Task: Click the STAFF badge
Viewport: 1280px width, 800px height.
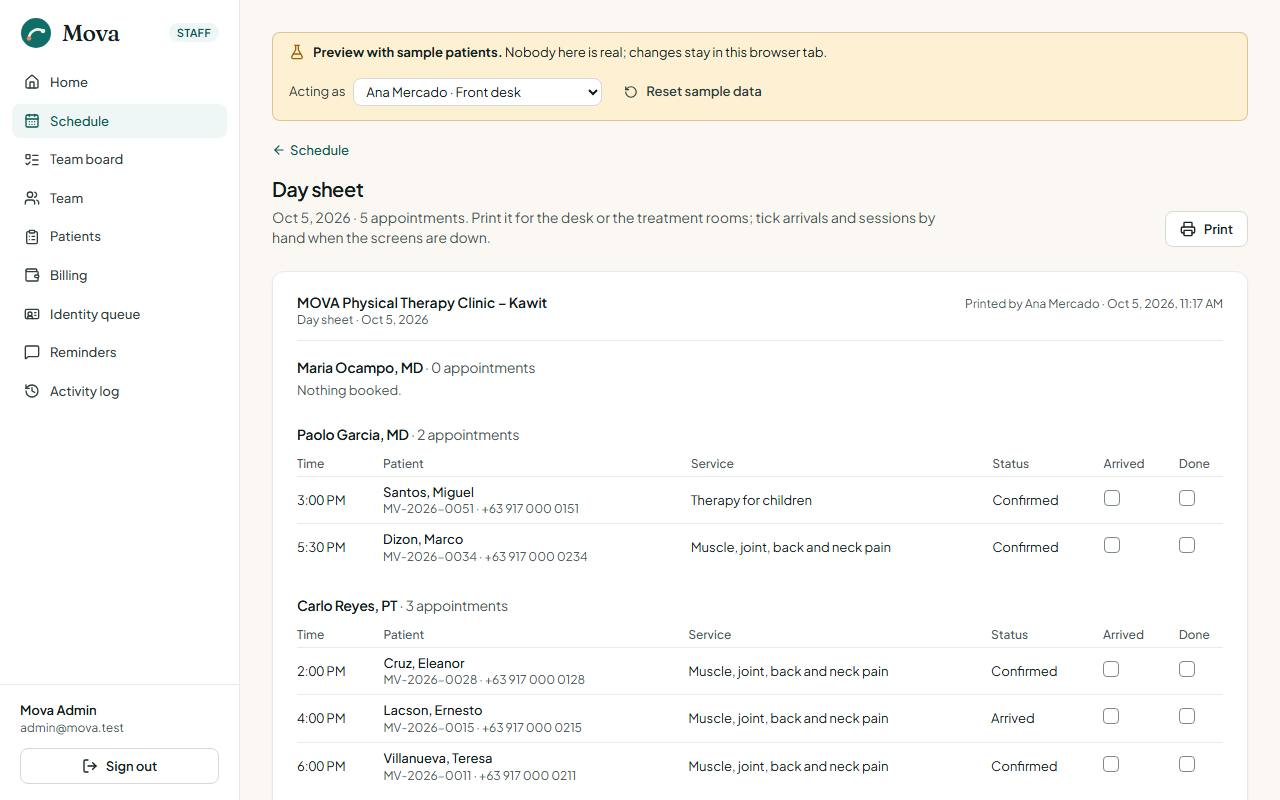Action: click(194, 33)
